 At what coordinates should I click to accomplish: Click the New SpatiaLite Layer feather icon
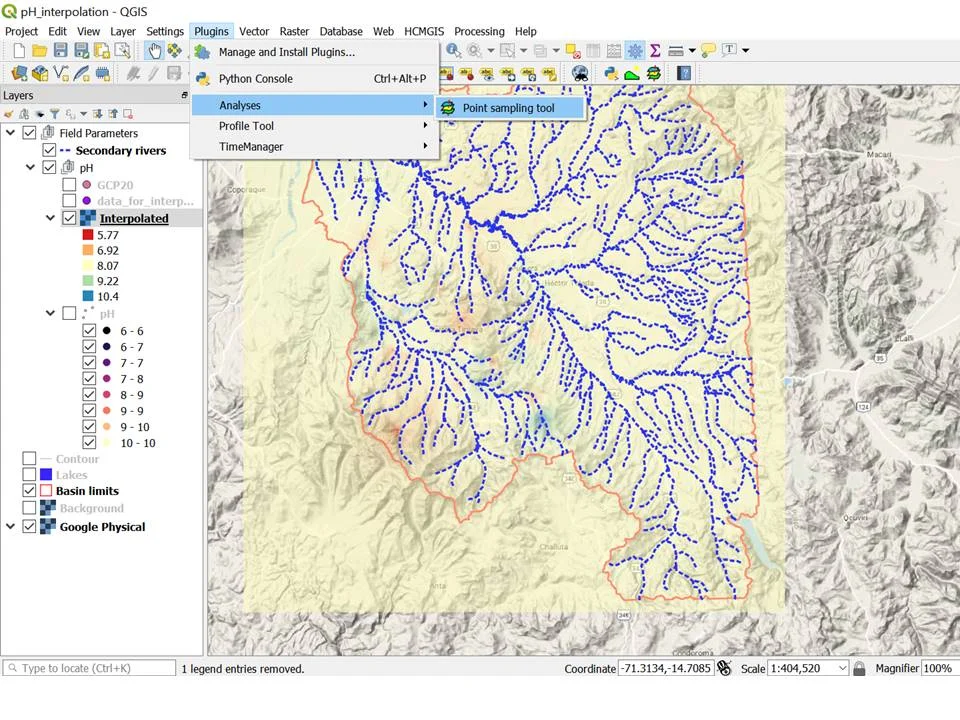[x=81, y=73]
